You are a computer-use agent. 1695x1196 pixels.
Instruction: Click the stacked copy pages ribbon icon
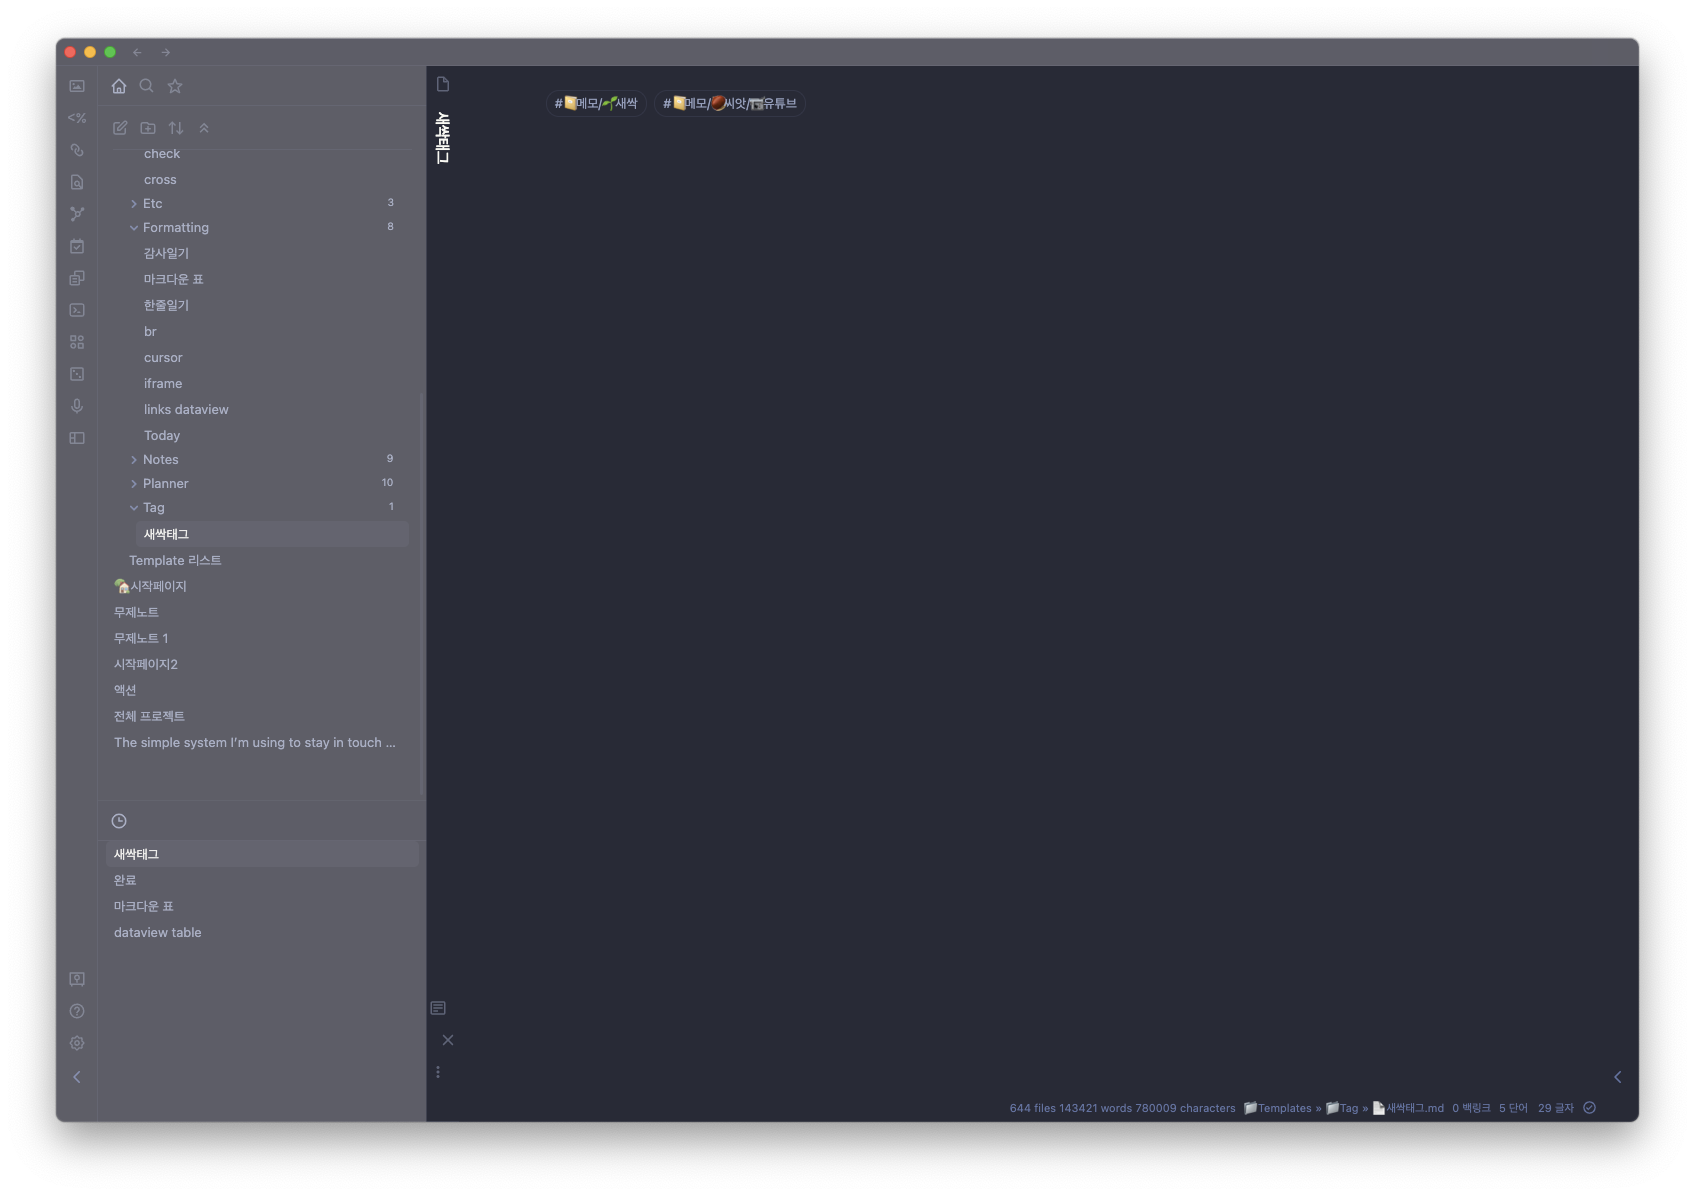pos(77,278)
